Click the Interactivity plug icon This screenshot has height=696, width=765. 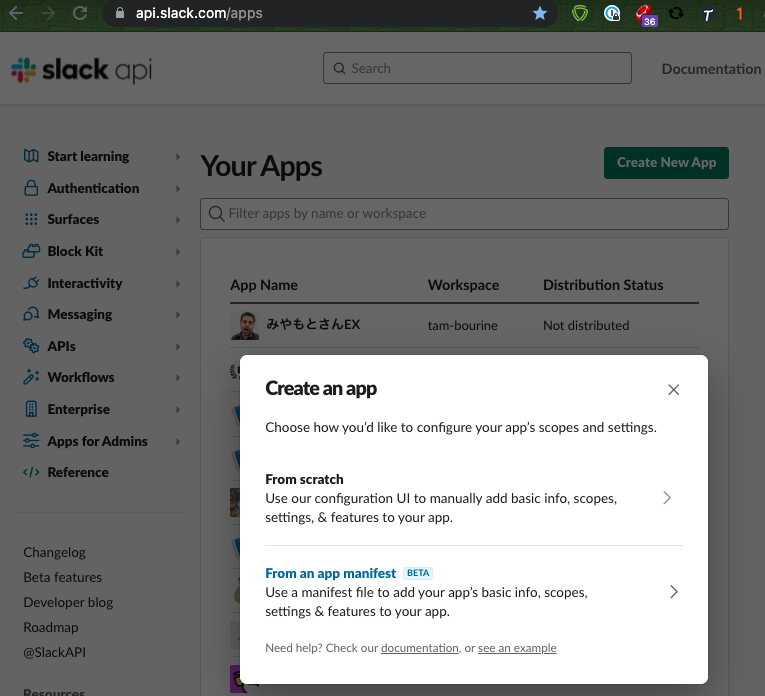[x=31, y=283]
